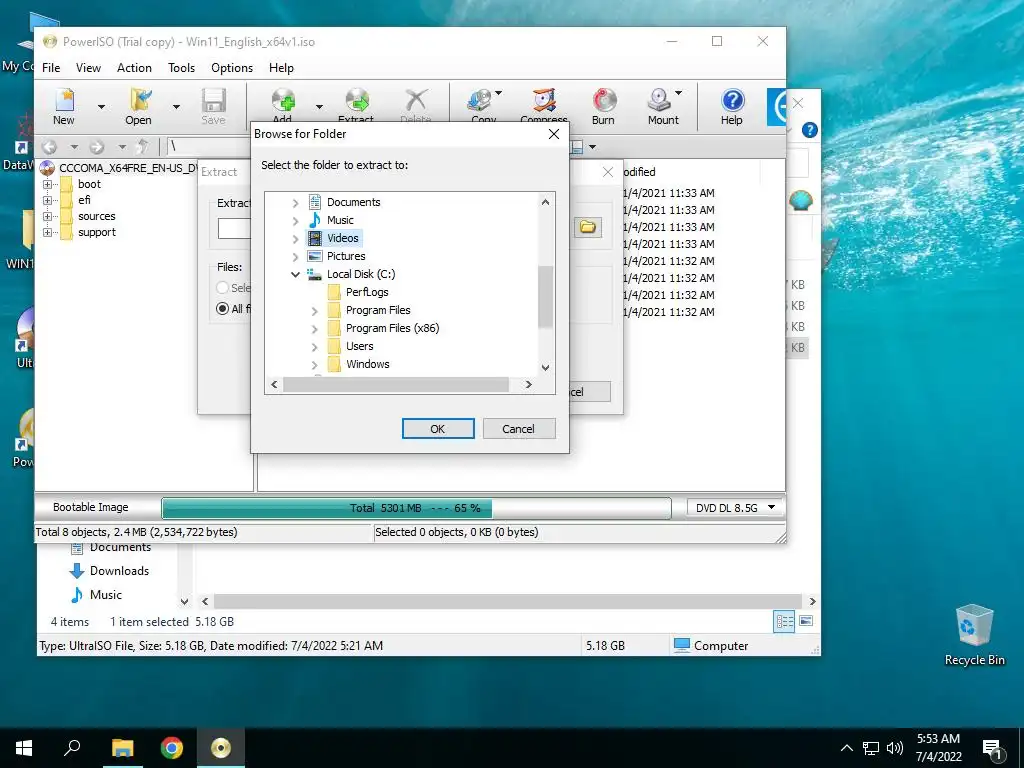Open File Explorer from the taskbar
1024x768 pixels.
(x=122, y=748)
